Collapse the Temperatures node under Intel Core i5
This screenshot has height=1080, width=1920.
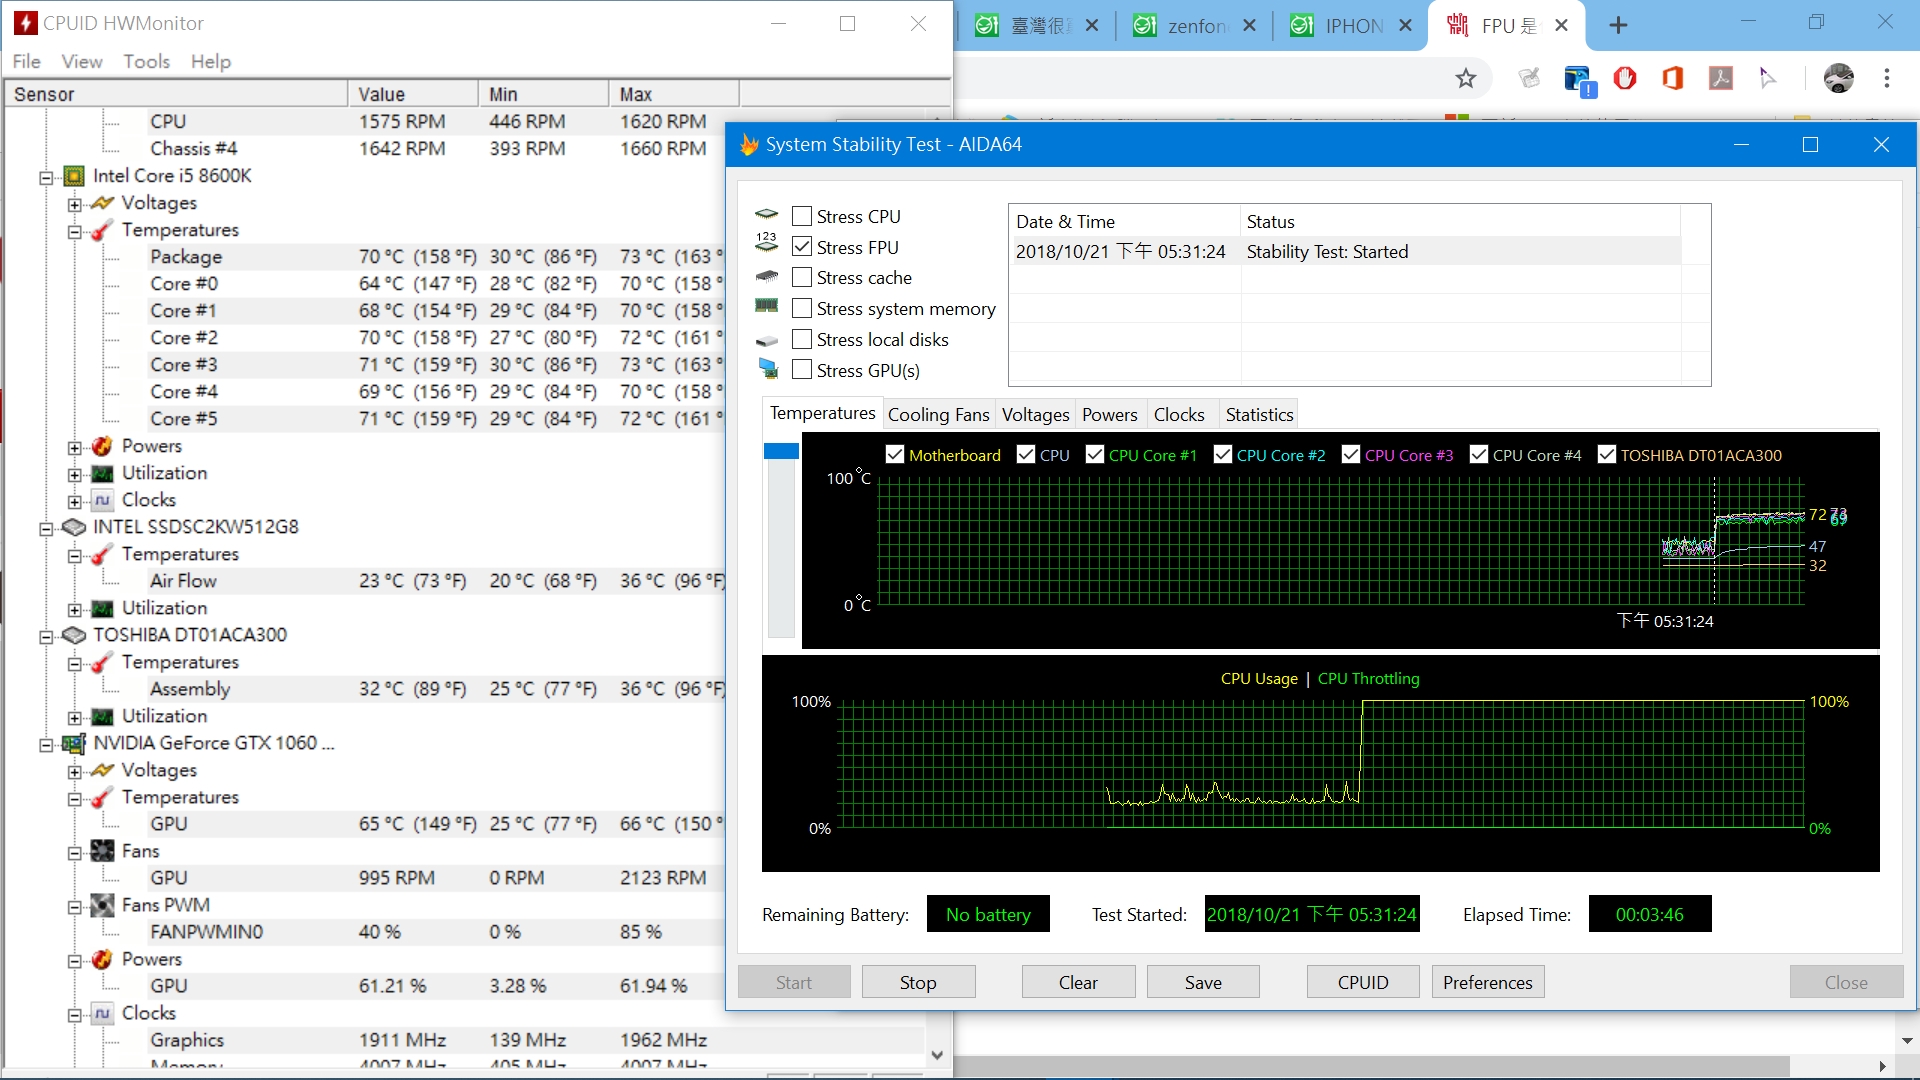pos(75,232)
